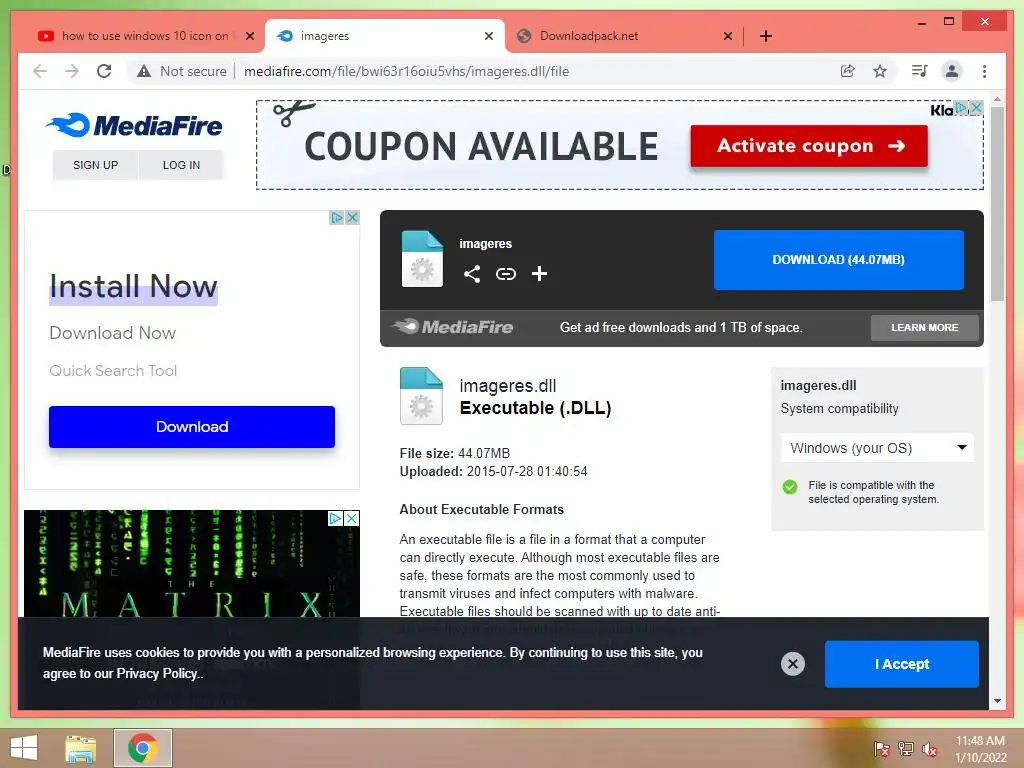Click DOWNLOAD (44.07MB) button
The image size is (1024, 768).
(x=839, y=260)
